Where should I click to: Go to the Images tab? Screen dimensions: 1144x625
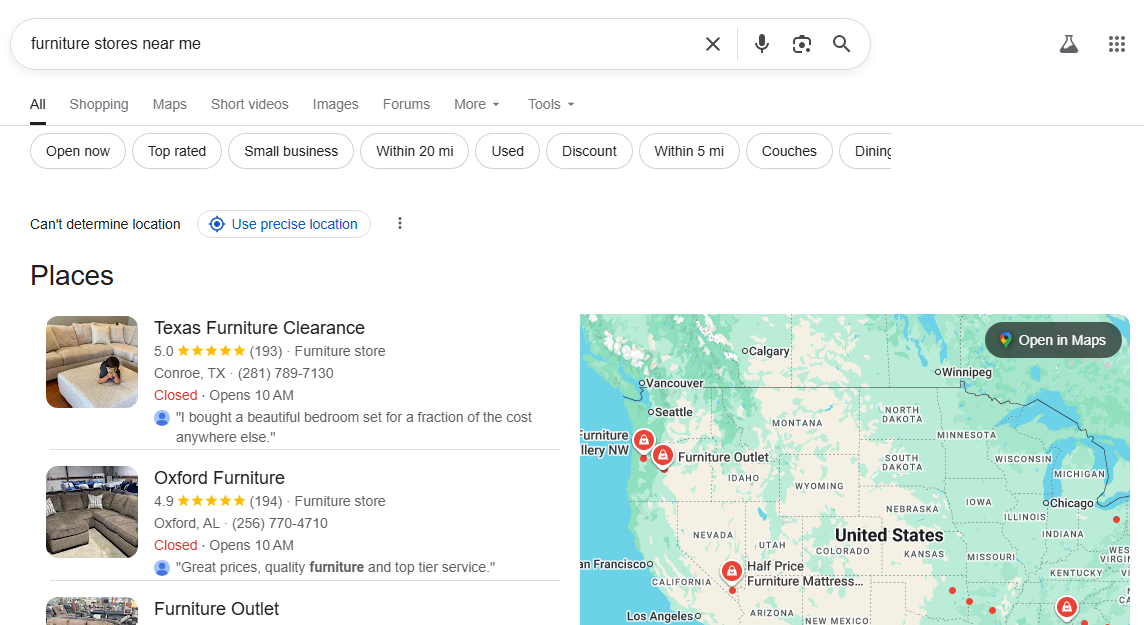[x=335, y=104]
